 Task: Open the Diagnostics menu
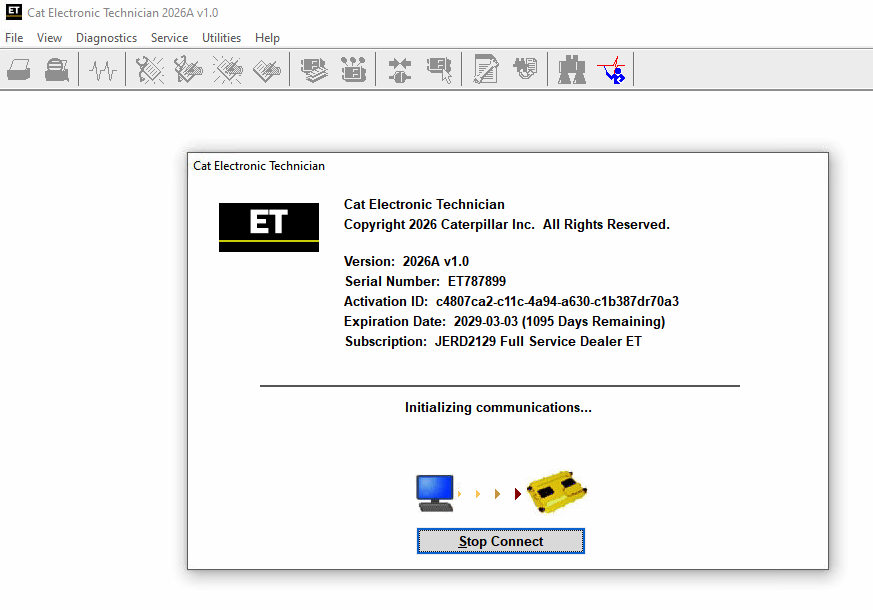tap(106, 38)
